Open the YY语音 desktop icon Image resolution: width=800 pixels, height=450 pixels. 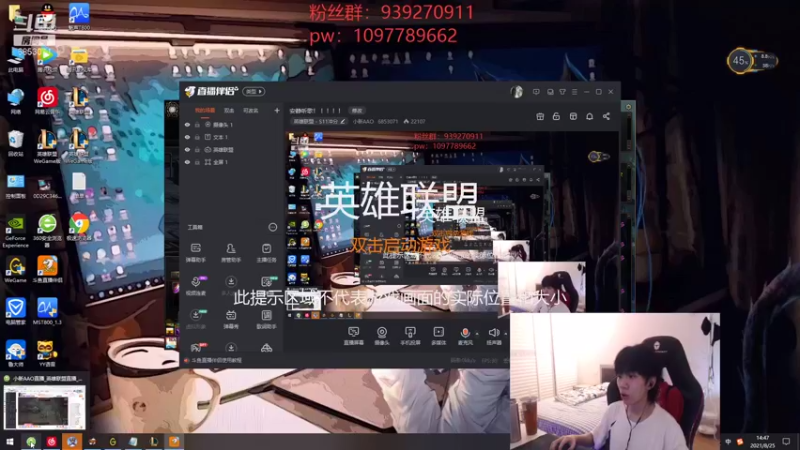[47, 354]
